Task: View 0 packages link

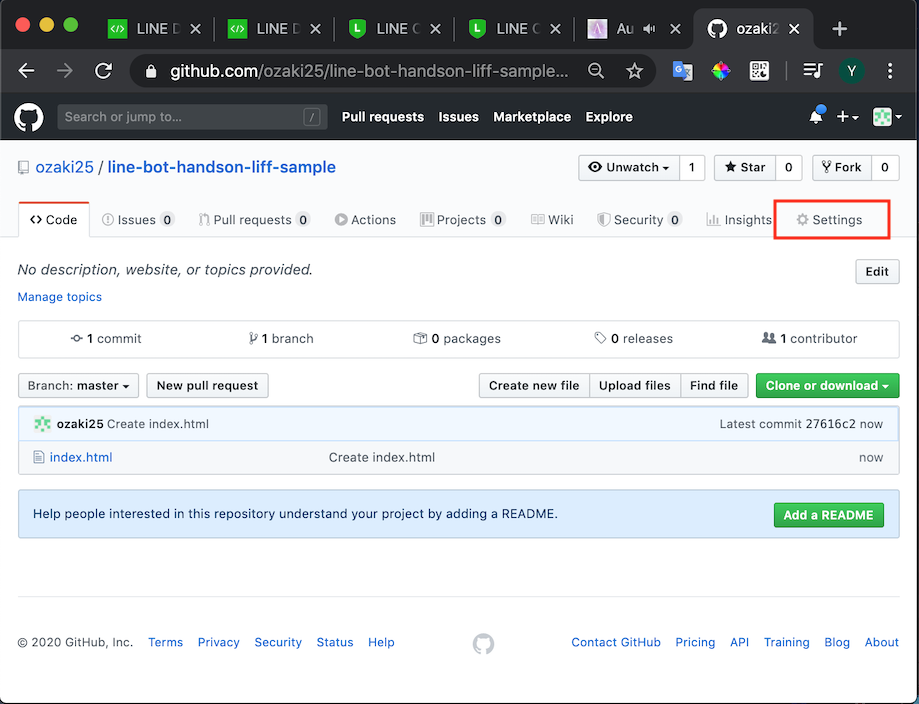Action: click(x=457, y=339)
